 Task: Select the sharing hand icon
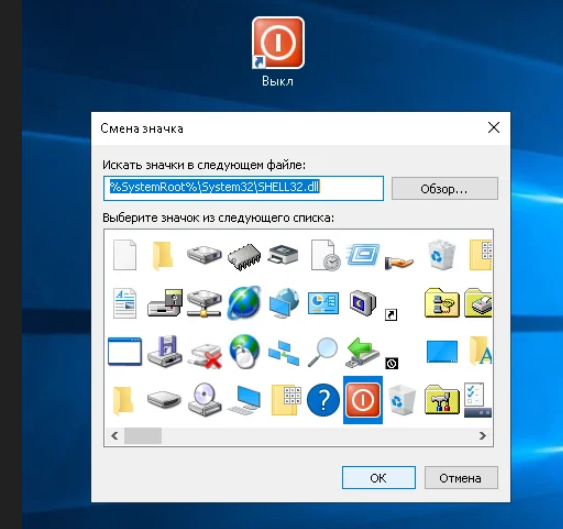(x=399, y=262)
